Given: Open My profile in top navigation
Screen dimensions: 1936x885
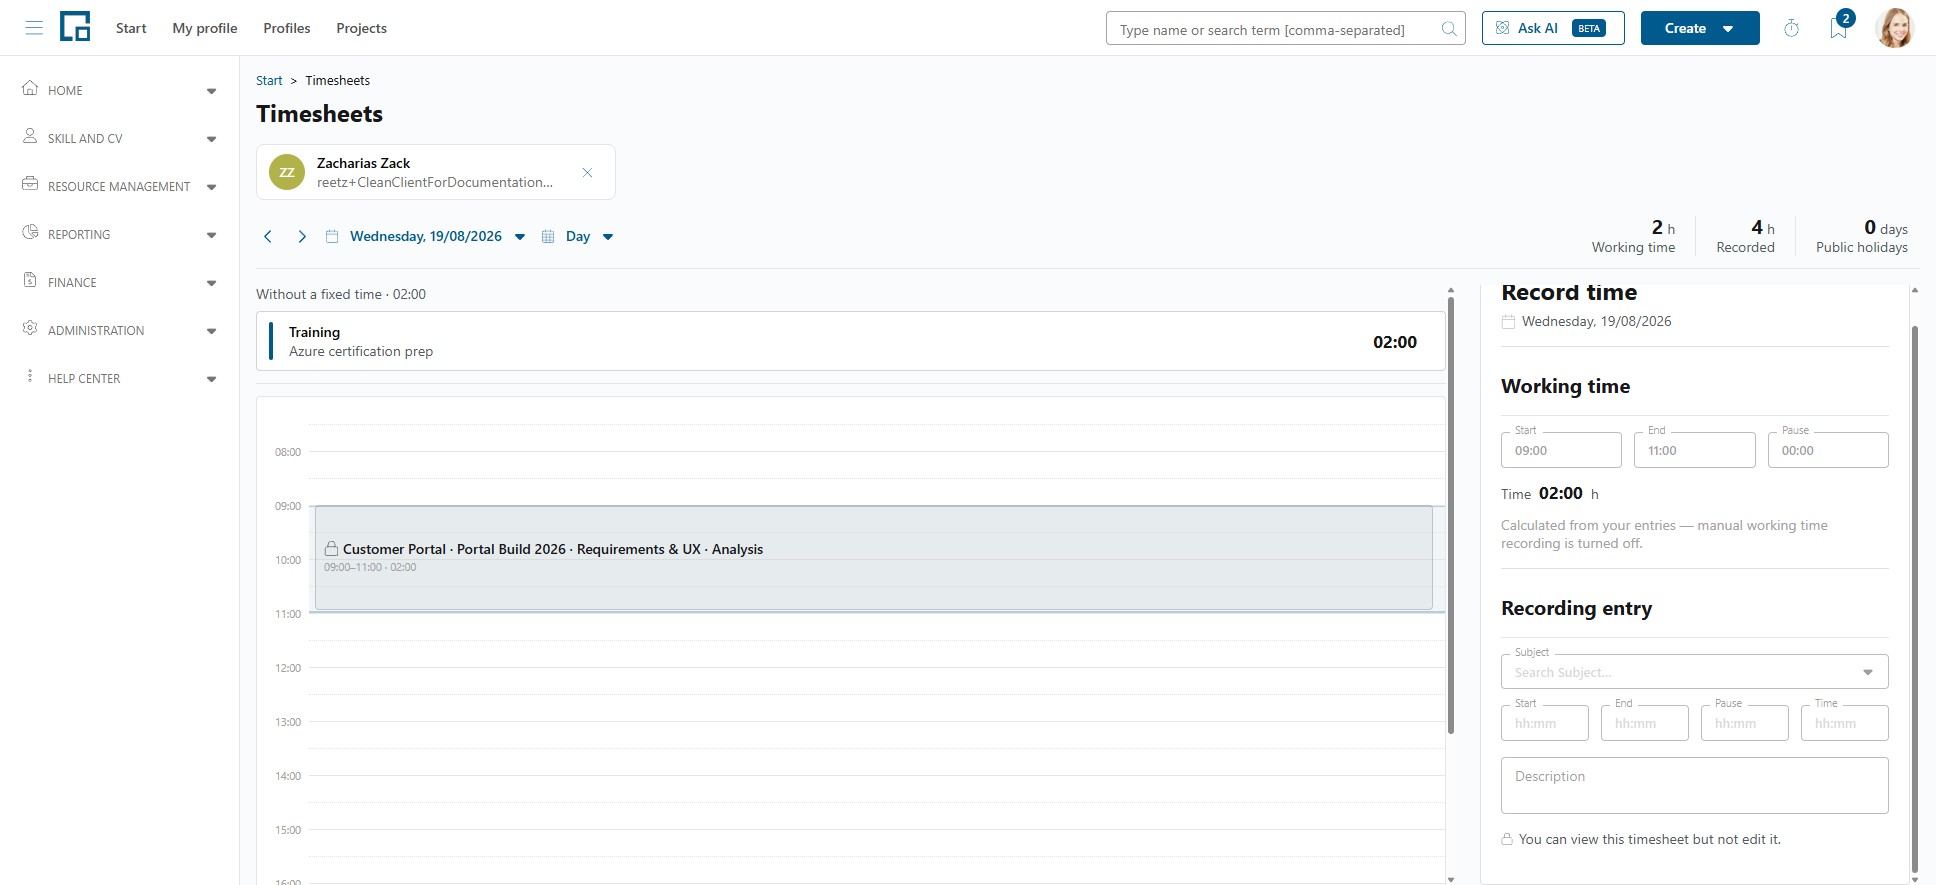Looking at the screenshot, I should pyautogui.click(x=205, y=28).
